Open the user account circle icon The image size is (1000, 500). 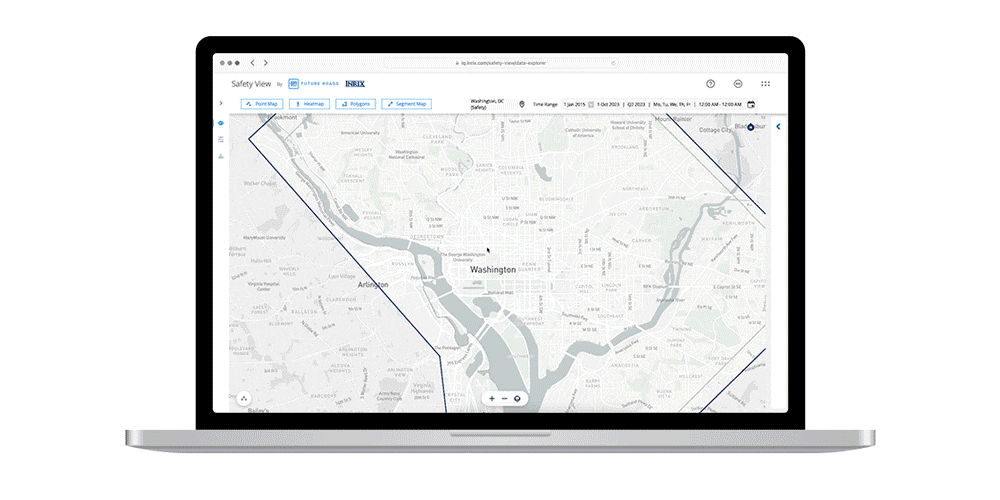pos(738,84)
